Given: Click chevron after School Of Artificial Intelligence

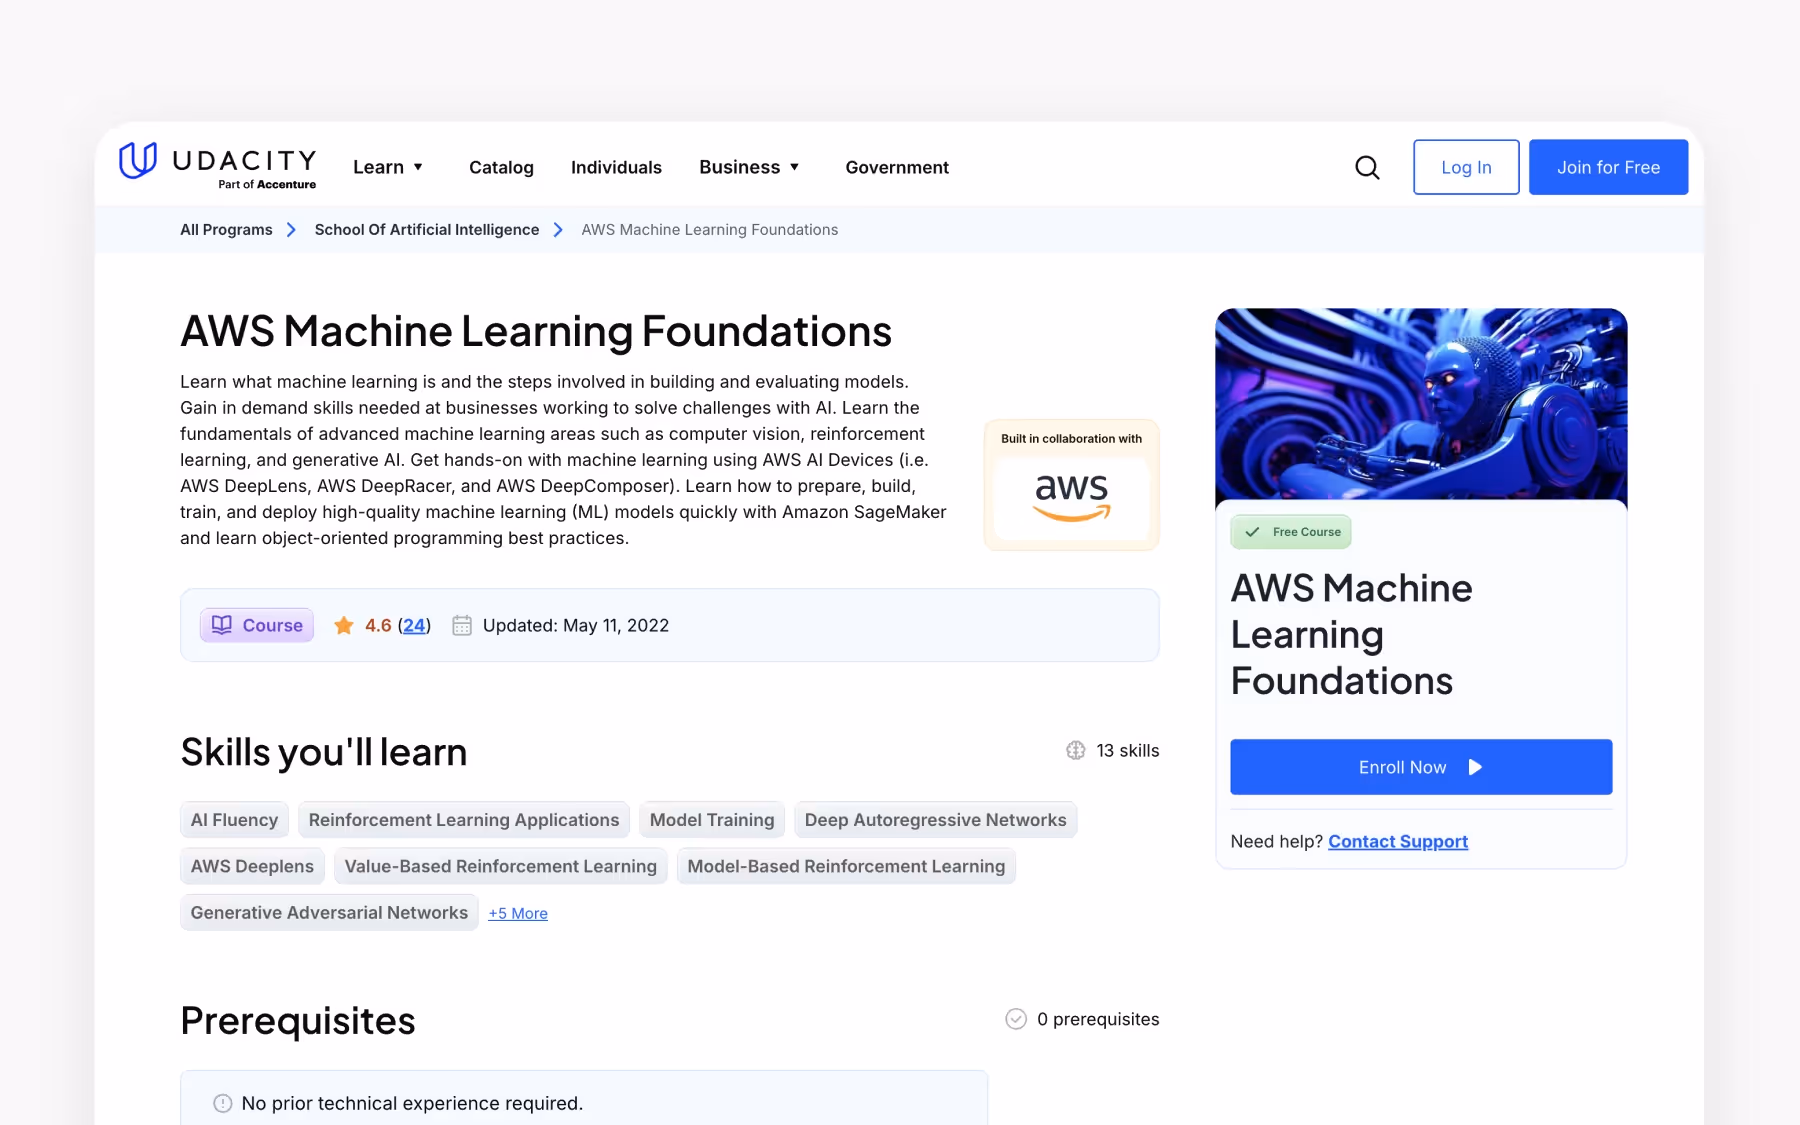Looking at the screenshot, I should (558, 230).
